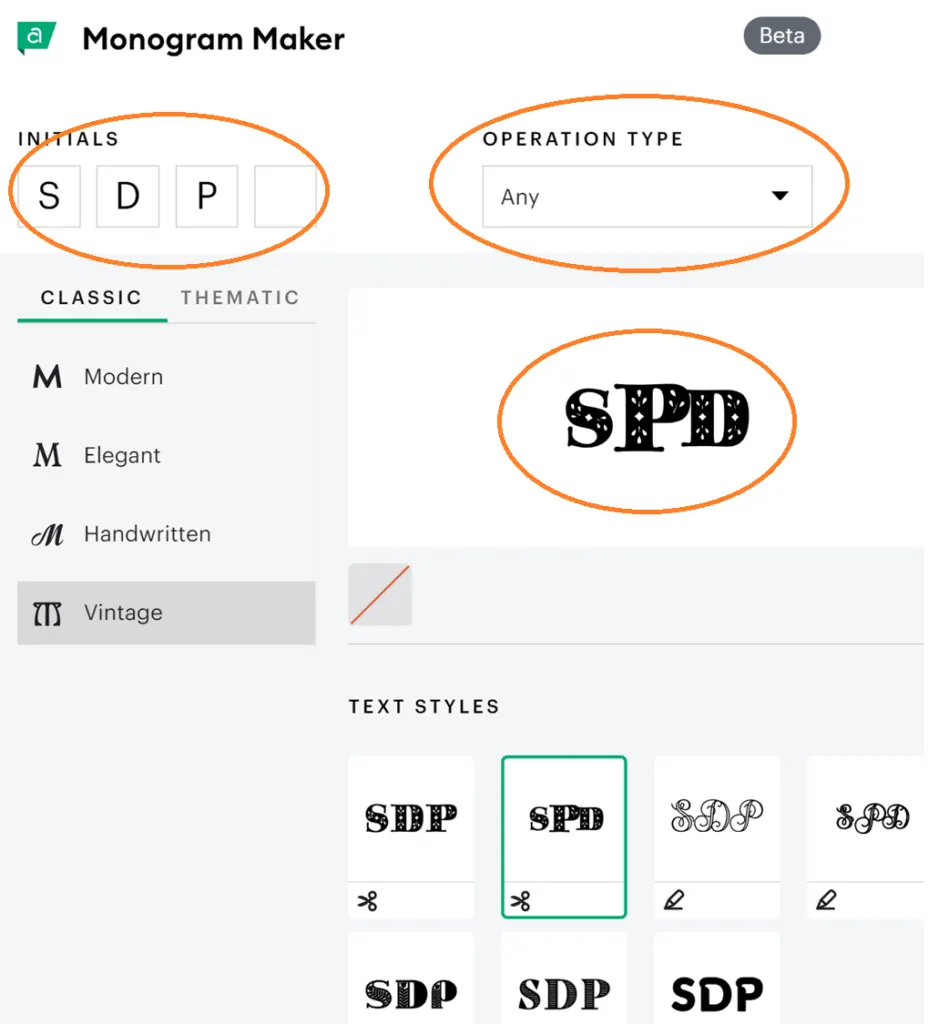
Task: Click scissors icon under first SDP style
Action: pyautogui.click(x=368, y=901)
